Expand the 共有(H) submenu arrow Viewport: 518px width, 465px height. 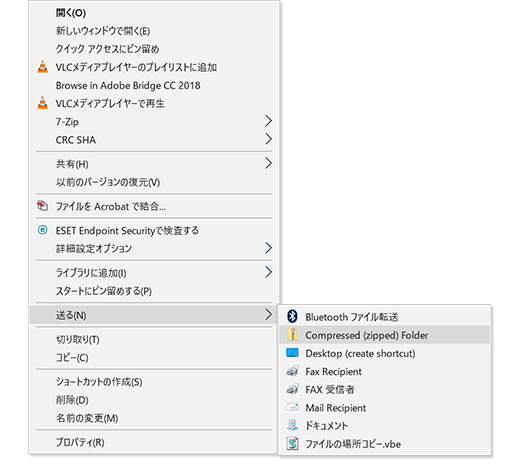(x=268, y=163)
